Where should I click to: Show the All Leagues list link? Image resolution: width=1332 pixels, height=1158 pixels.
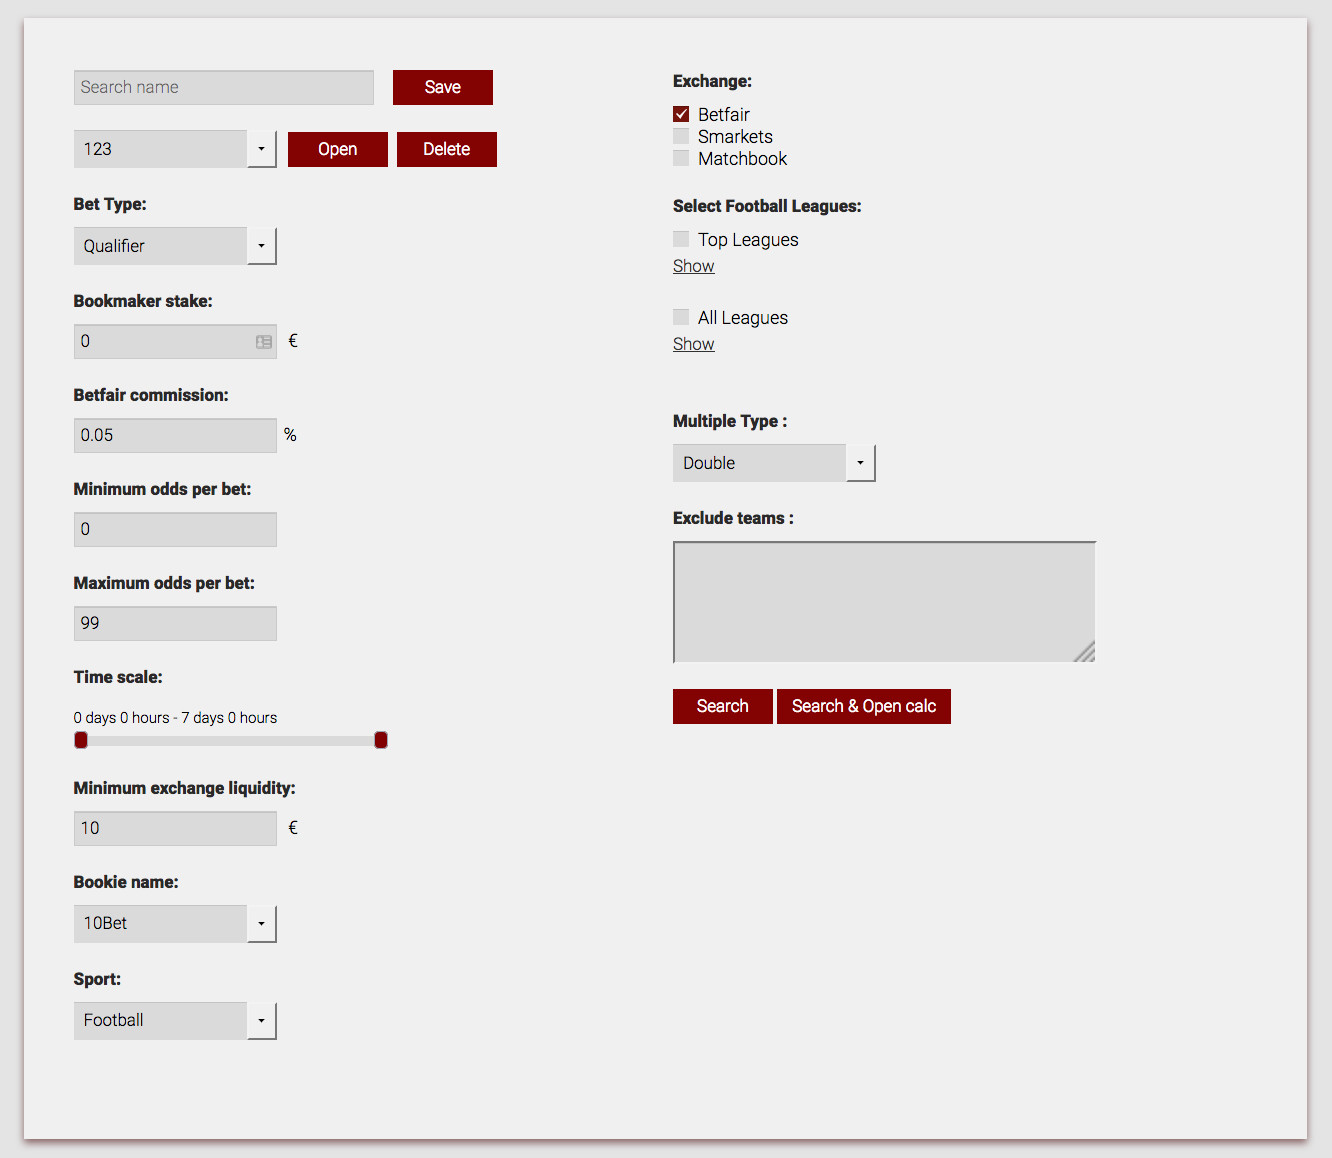pos(694,344)
